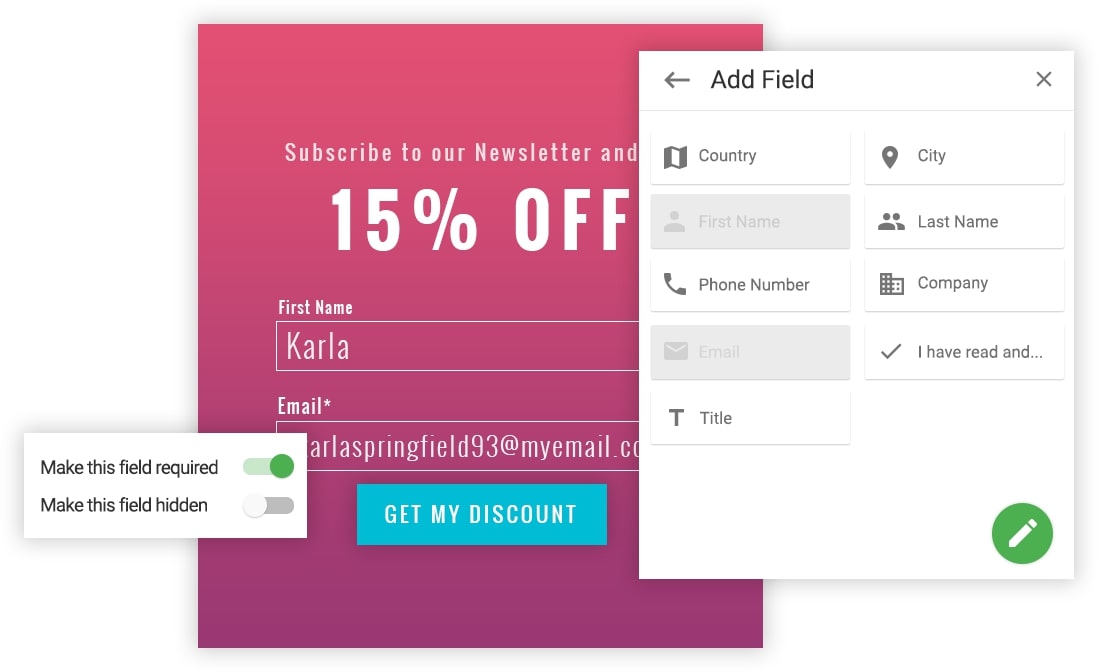Image resolution: width=1098 pixels, height=672 pixels.
Task: Click the First Name input containing Karla
Action: [x=457, y=346]
